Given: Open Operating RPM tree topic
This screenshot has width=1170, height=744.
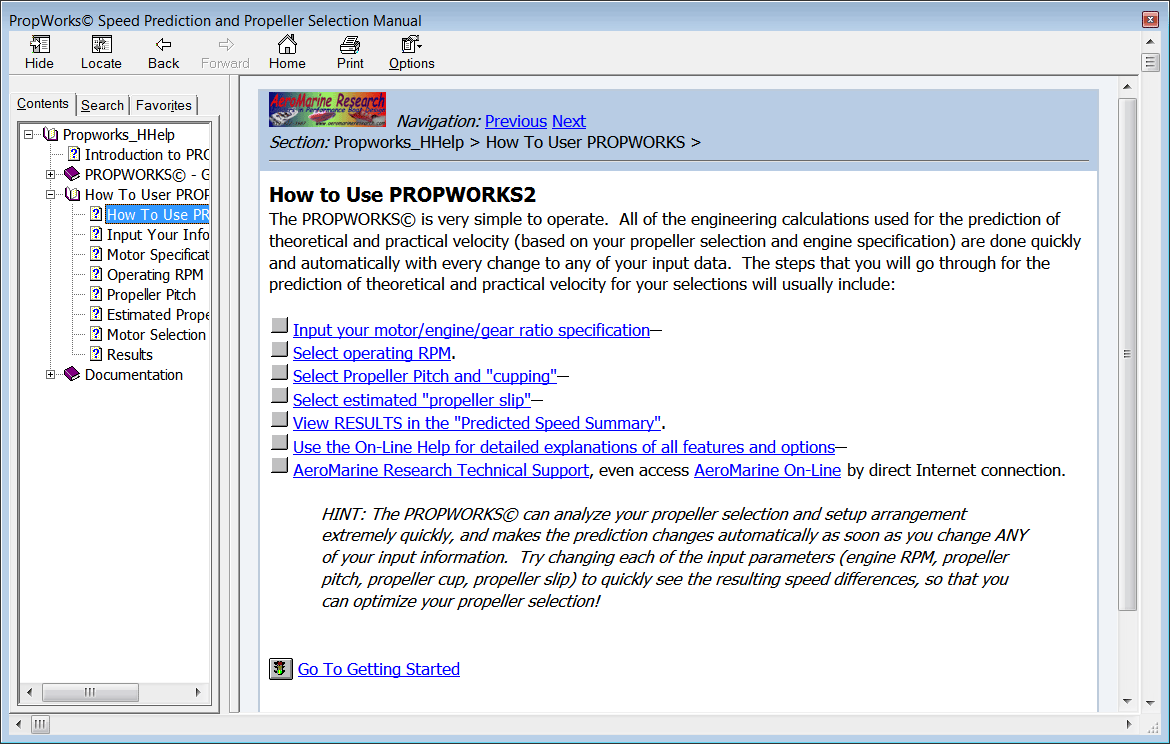Looking at the screenshot, I should (155, 275).
